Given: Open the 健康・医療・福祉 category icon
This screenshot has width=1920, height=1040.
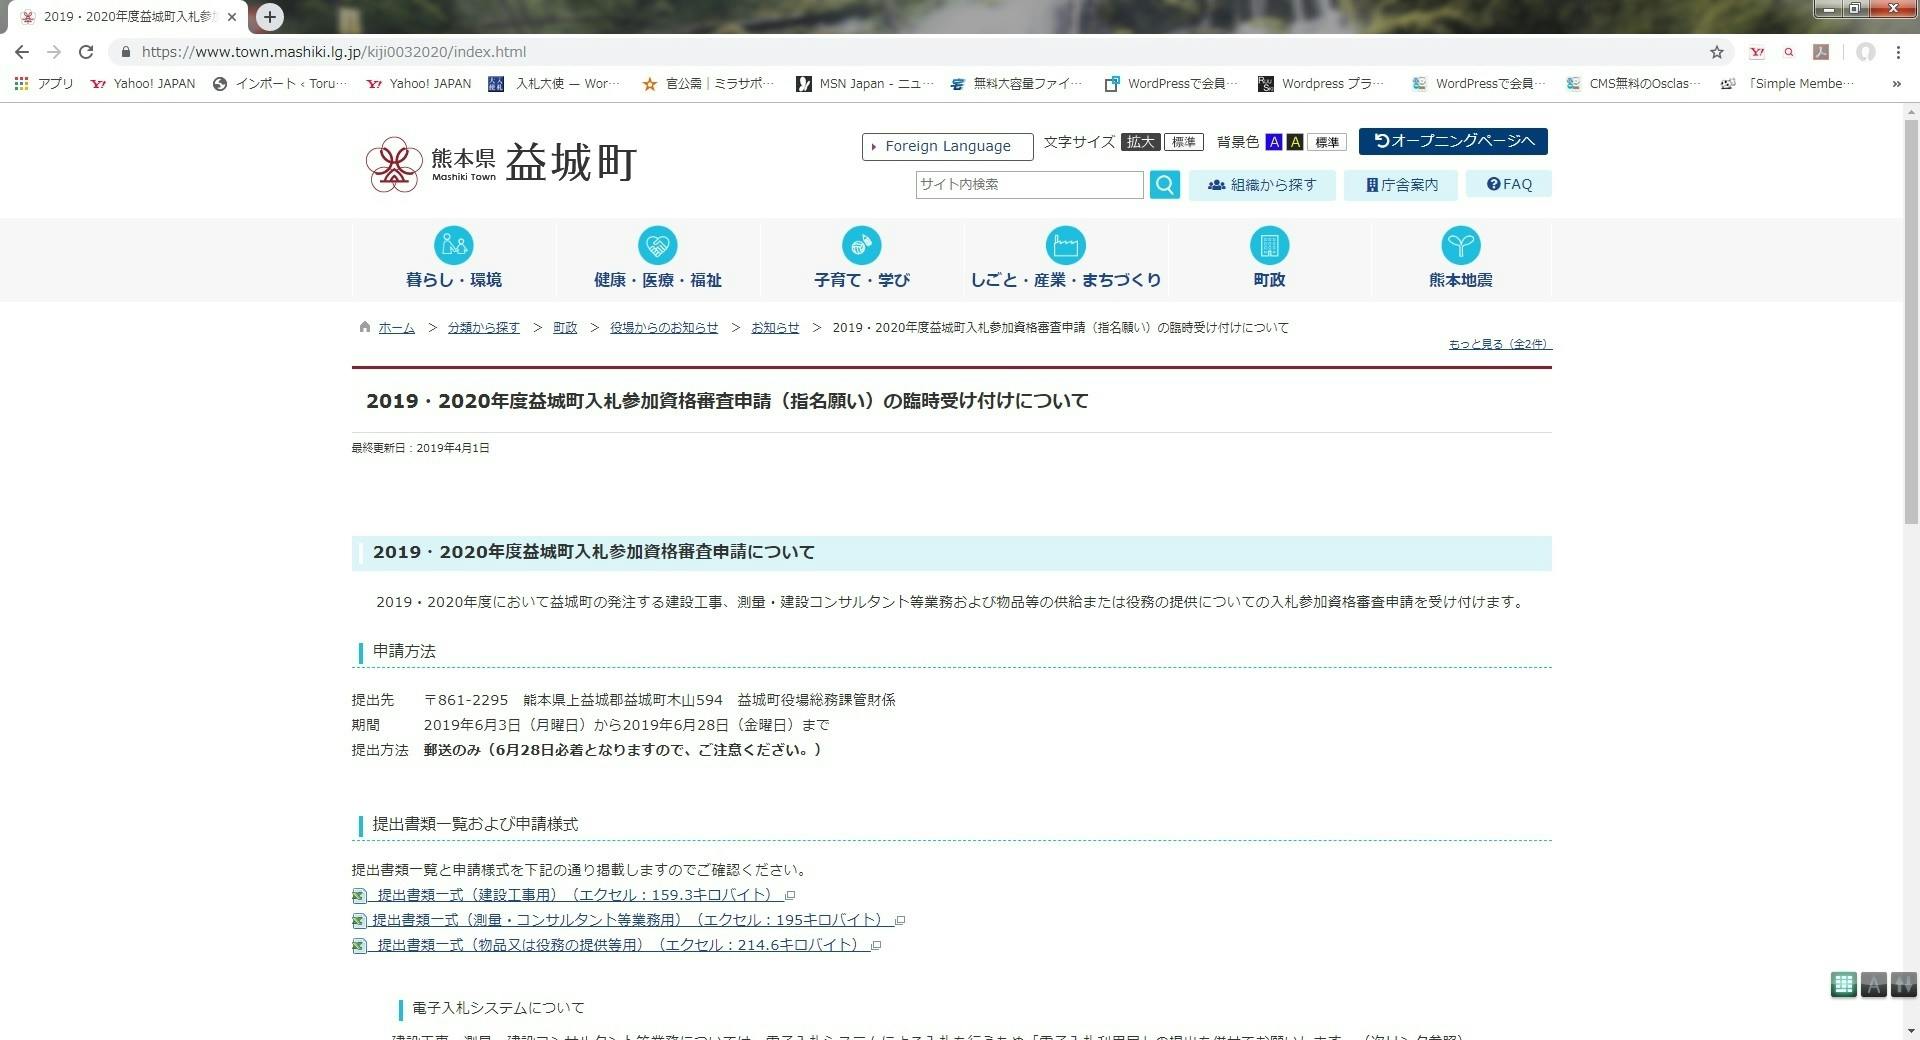Looking at the screenshot, I should point(657,246).
